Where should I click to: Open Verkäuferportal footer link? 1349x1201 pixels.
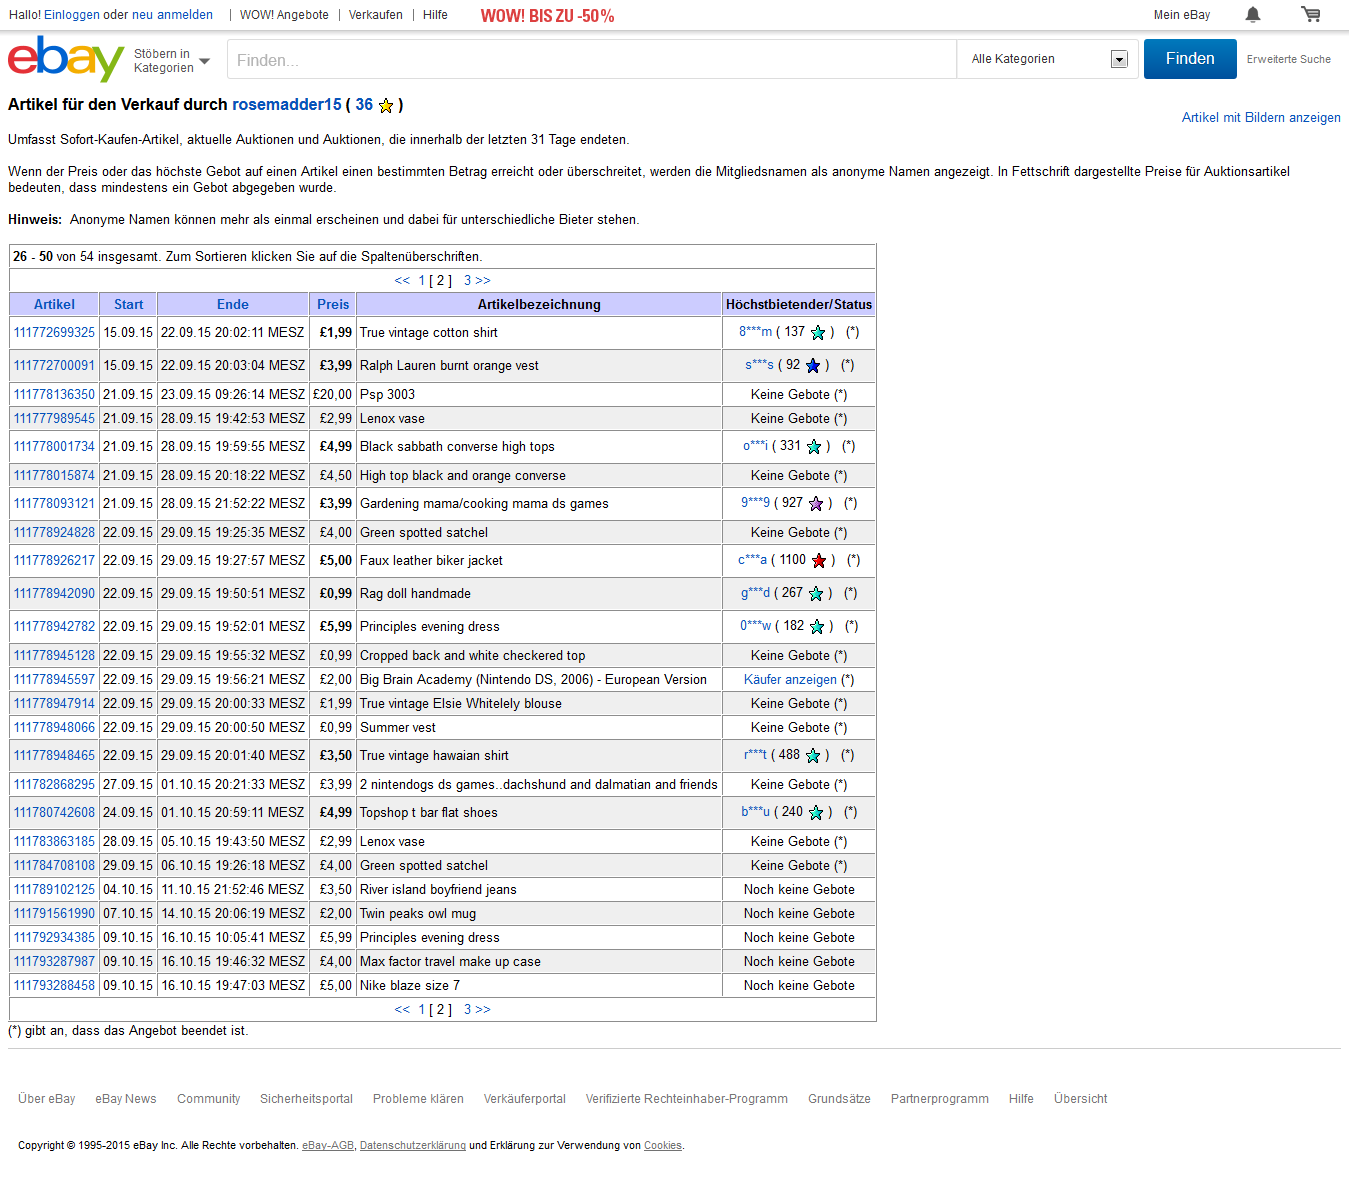pyautogui.click(x=525, y=1099)
